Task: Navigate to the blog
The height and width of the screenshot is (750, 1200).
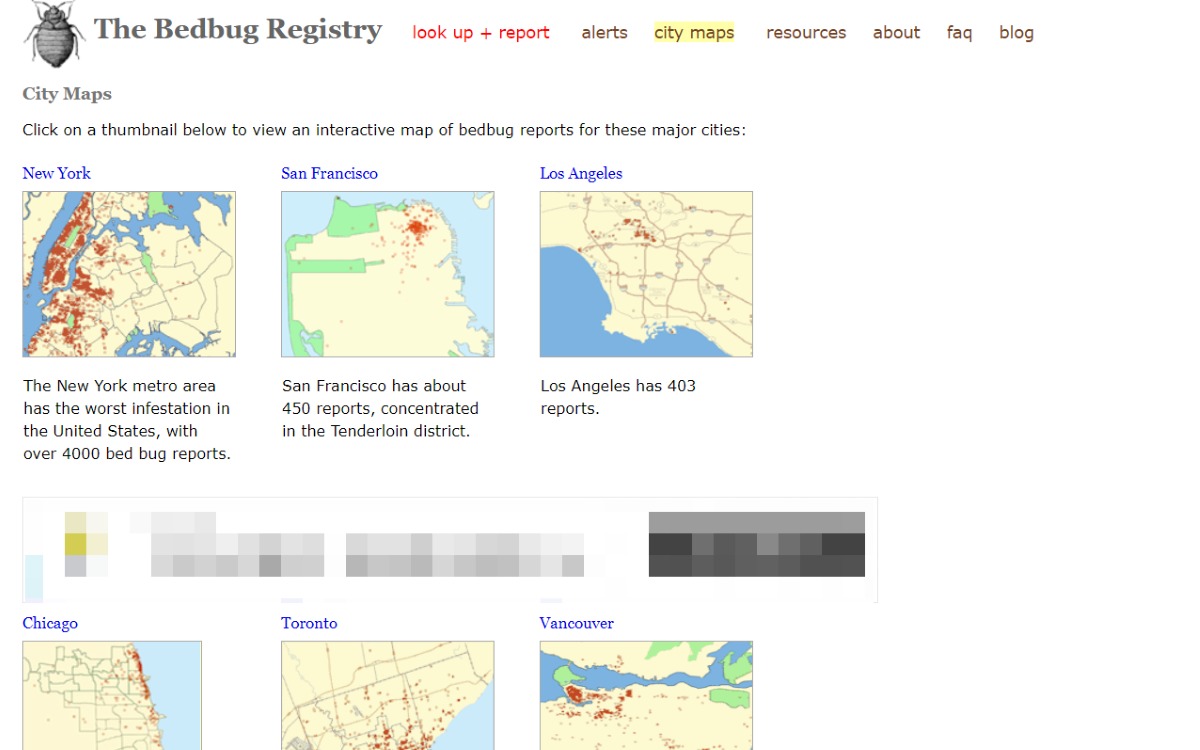Action: point(1016,33)
